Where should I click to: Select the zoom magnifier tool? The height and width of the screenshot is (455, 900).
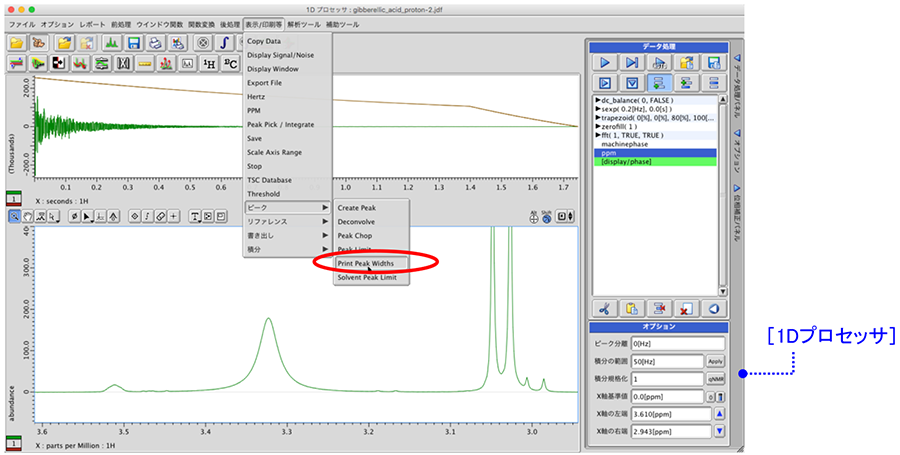(x=14, y=216)
